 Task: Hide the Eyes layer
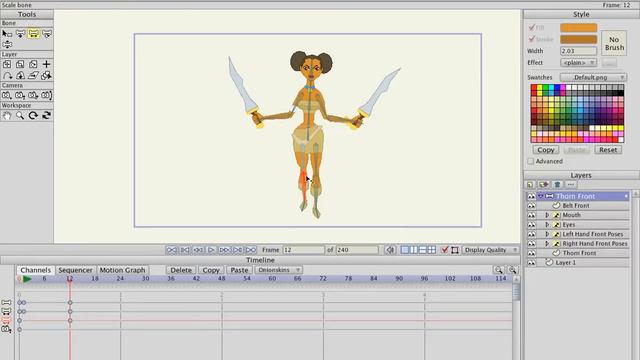[x=531, y=224]
